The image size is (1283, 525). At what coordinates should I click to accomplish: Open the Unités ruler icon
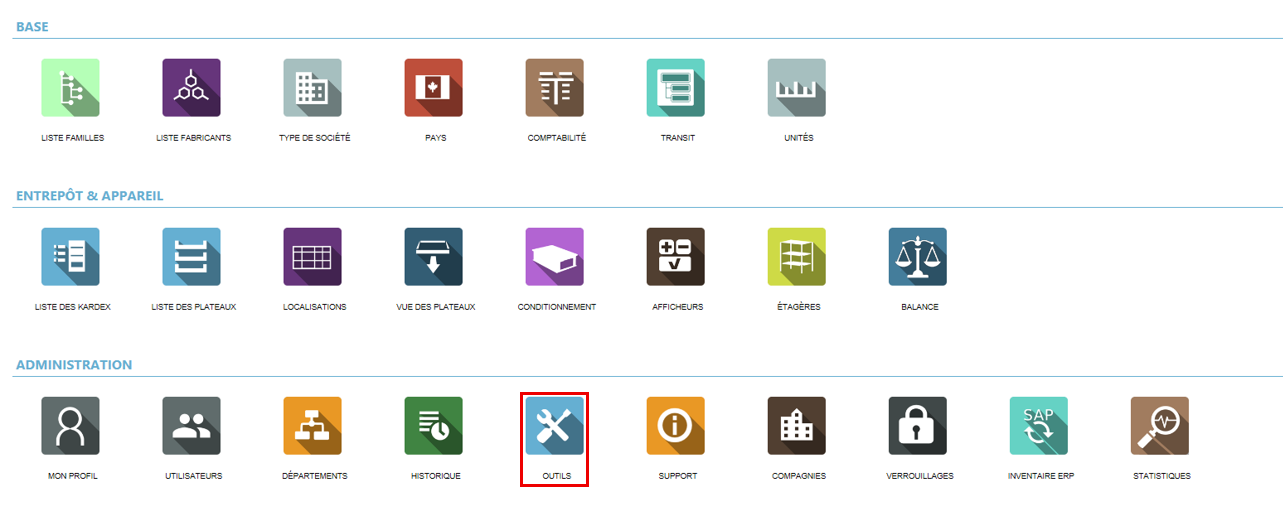pyautogui.click(x=797, y=88)
